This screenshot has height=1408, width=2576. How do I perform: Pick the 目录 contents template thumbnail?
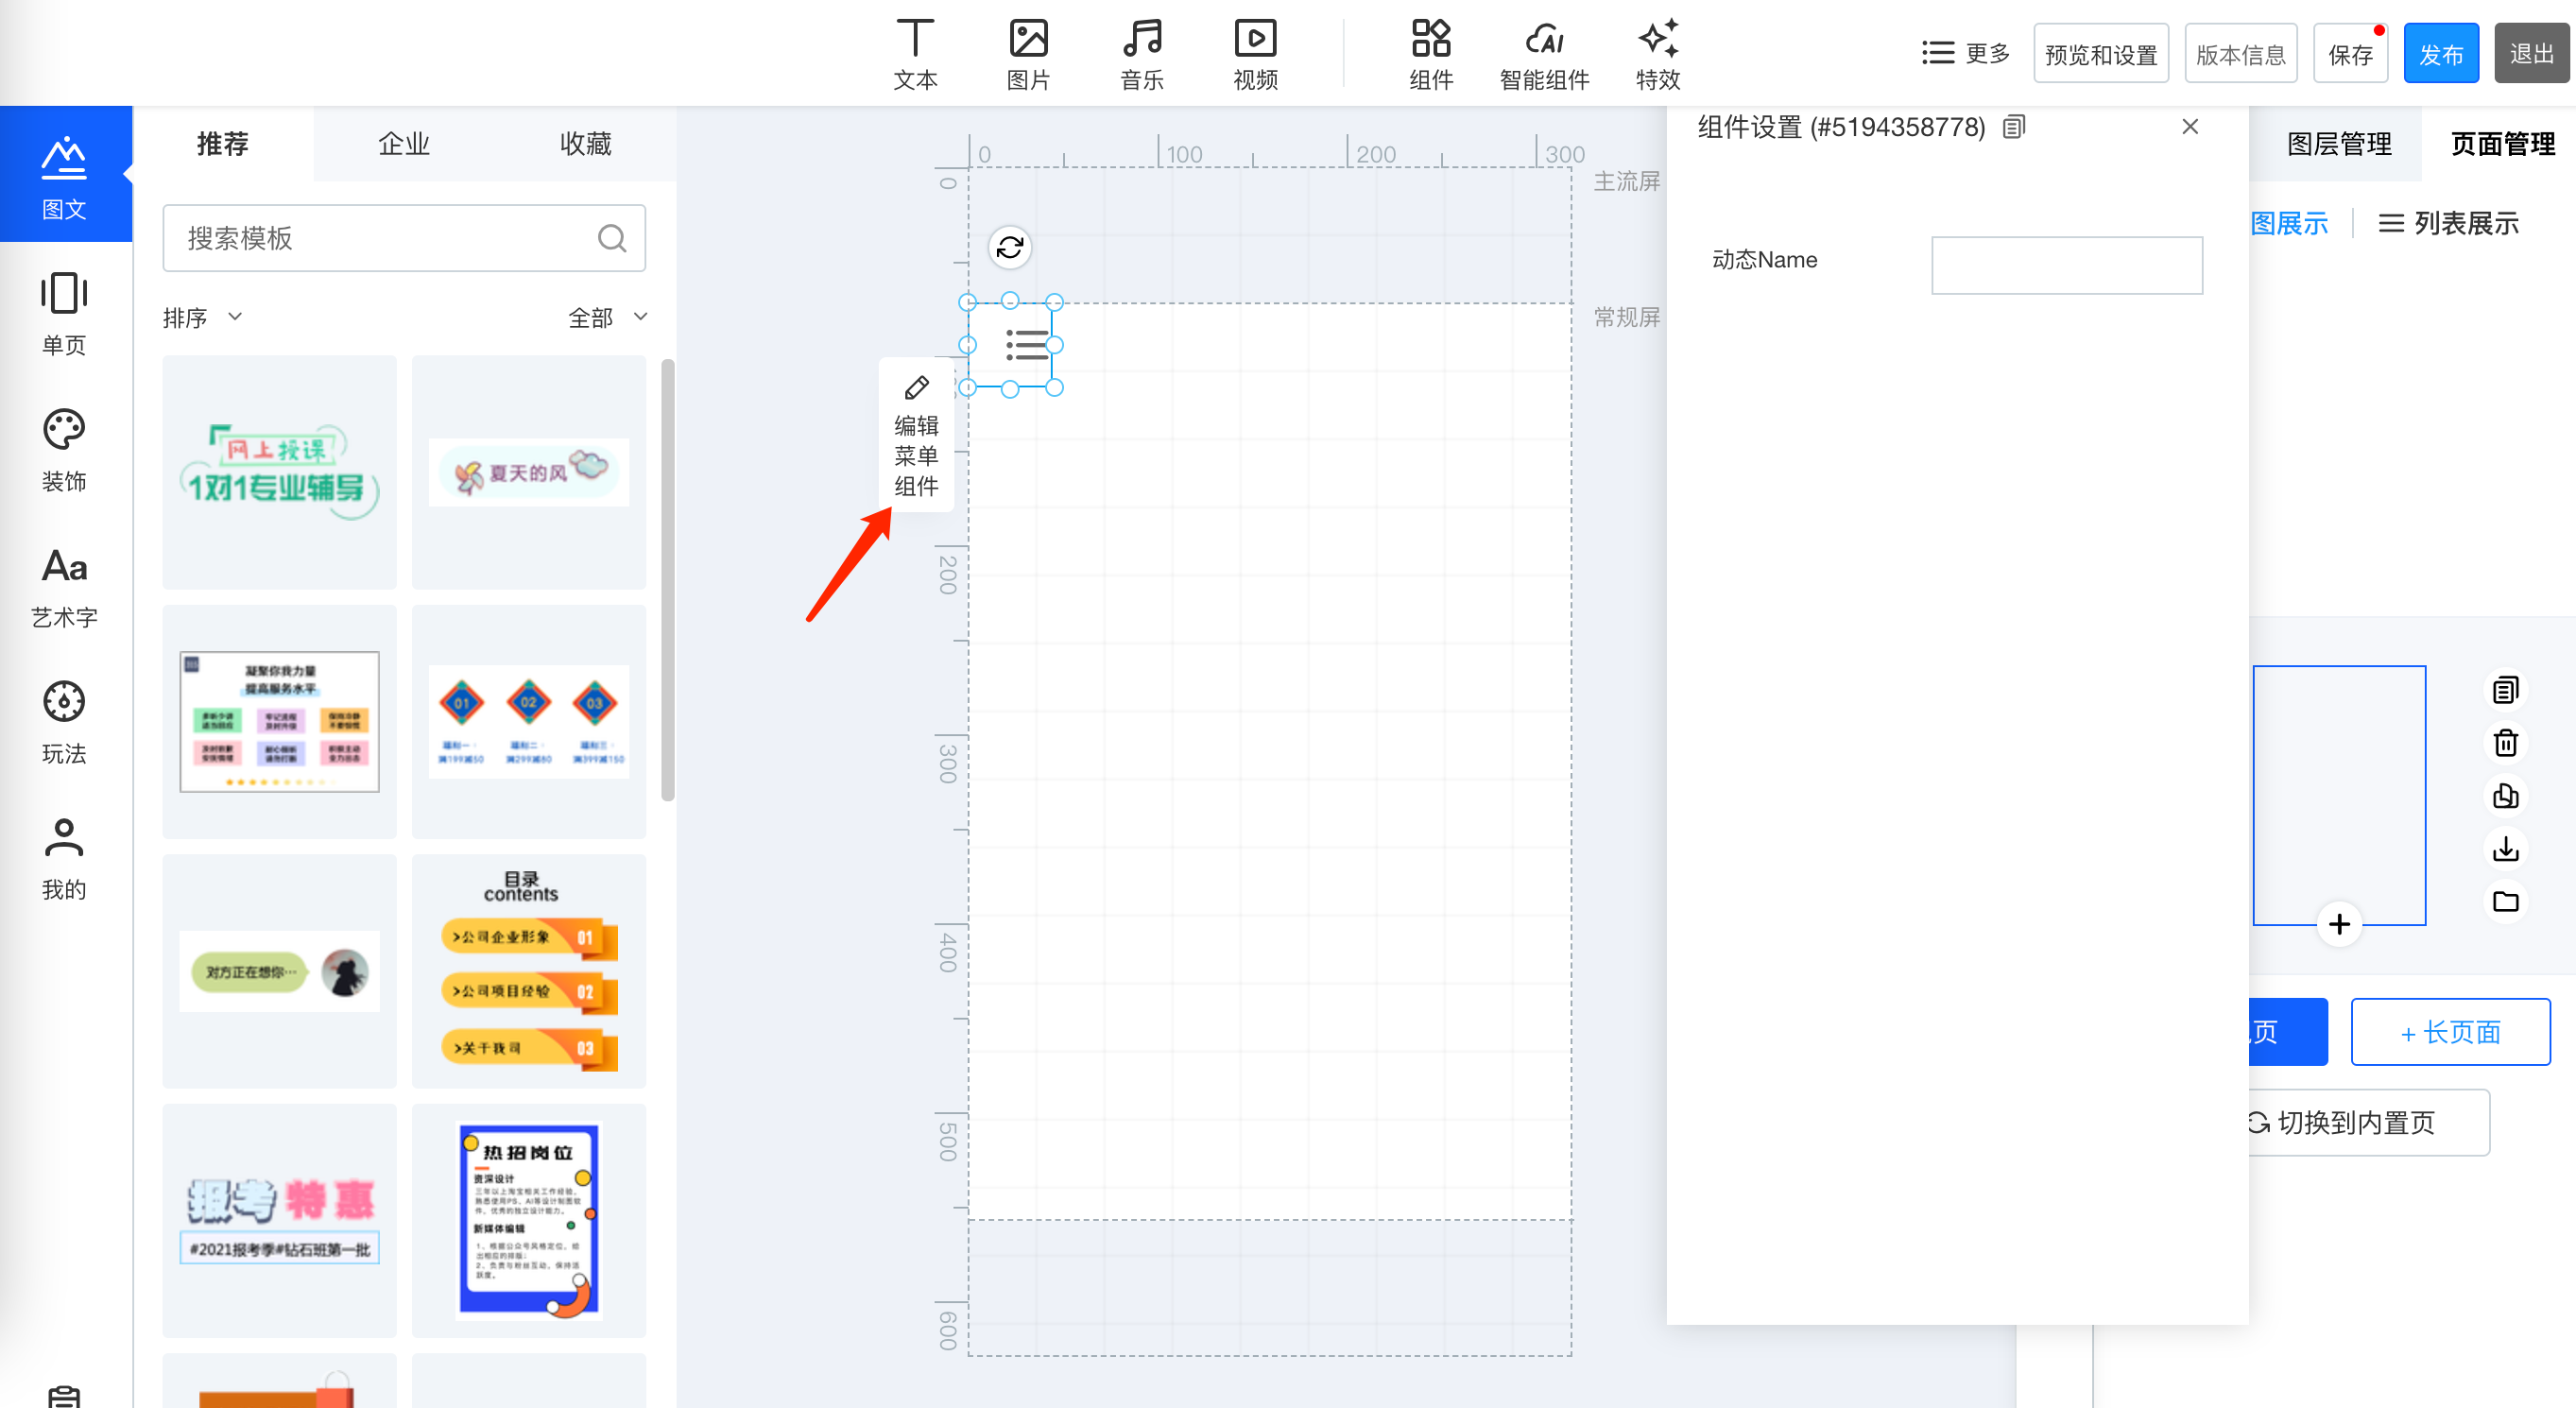click(x=529, y=971)
